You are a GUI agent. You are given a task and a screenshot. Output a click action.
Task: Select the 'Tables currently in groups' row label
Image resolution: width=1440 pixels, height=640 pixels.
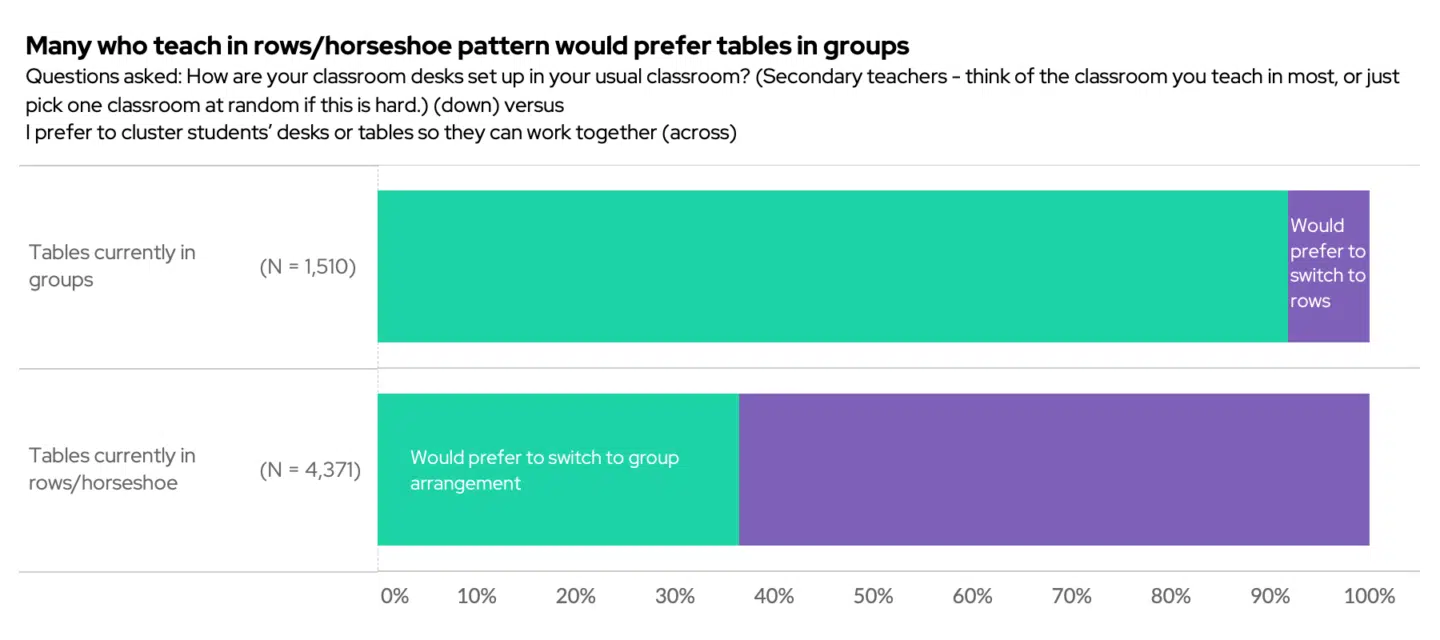click(x=112, y=266)
